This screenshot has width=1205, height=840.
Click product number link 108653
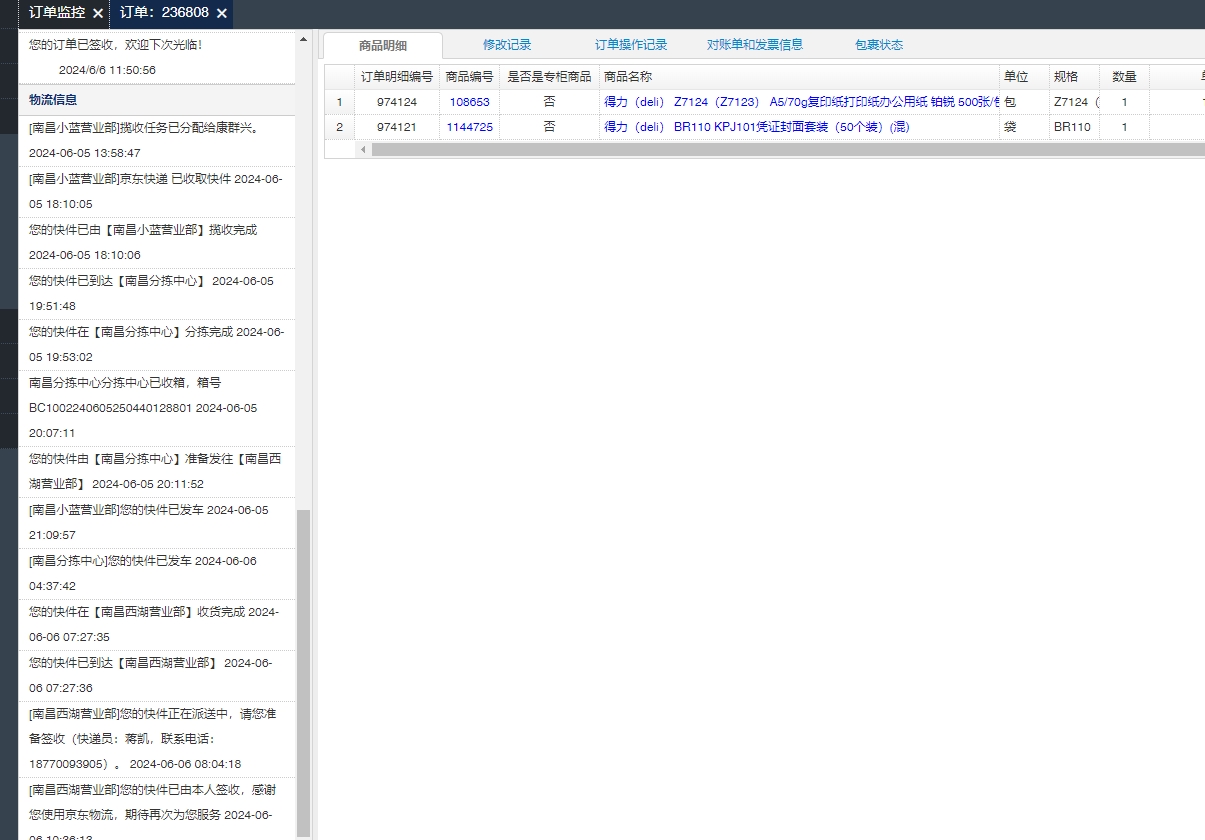470,102
